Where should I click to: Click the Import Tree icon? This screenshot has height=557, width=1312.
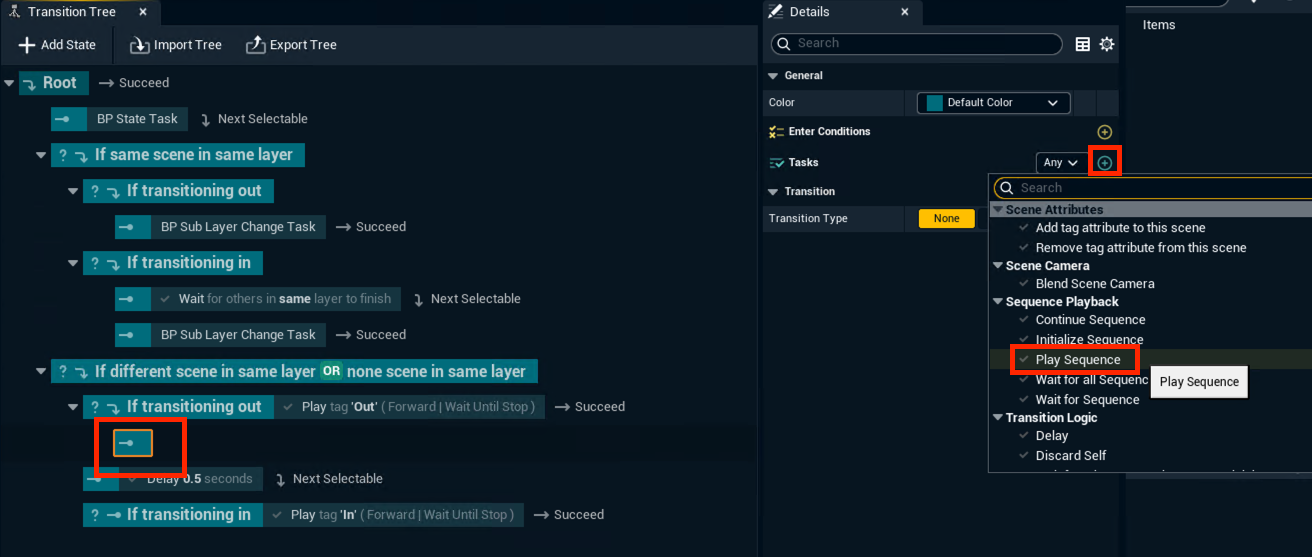[139, 45]
